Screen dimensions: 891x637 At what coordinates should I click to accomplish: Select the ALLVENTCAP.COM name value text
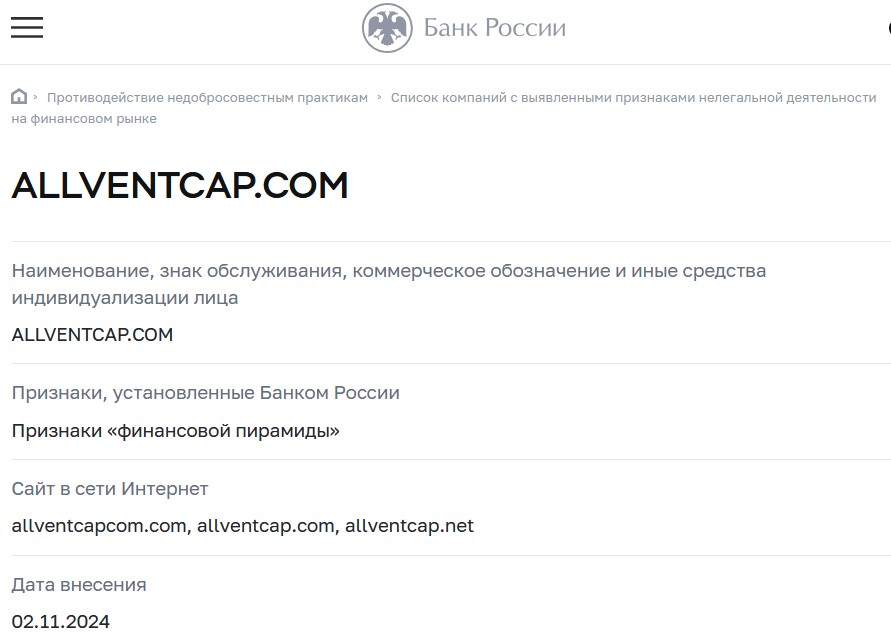coord(92,335)
